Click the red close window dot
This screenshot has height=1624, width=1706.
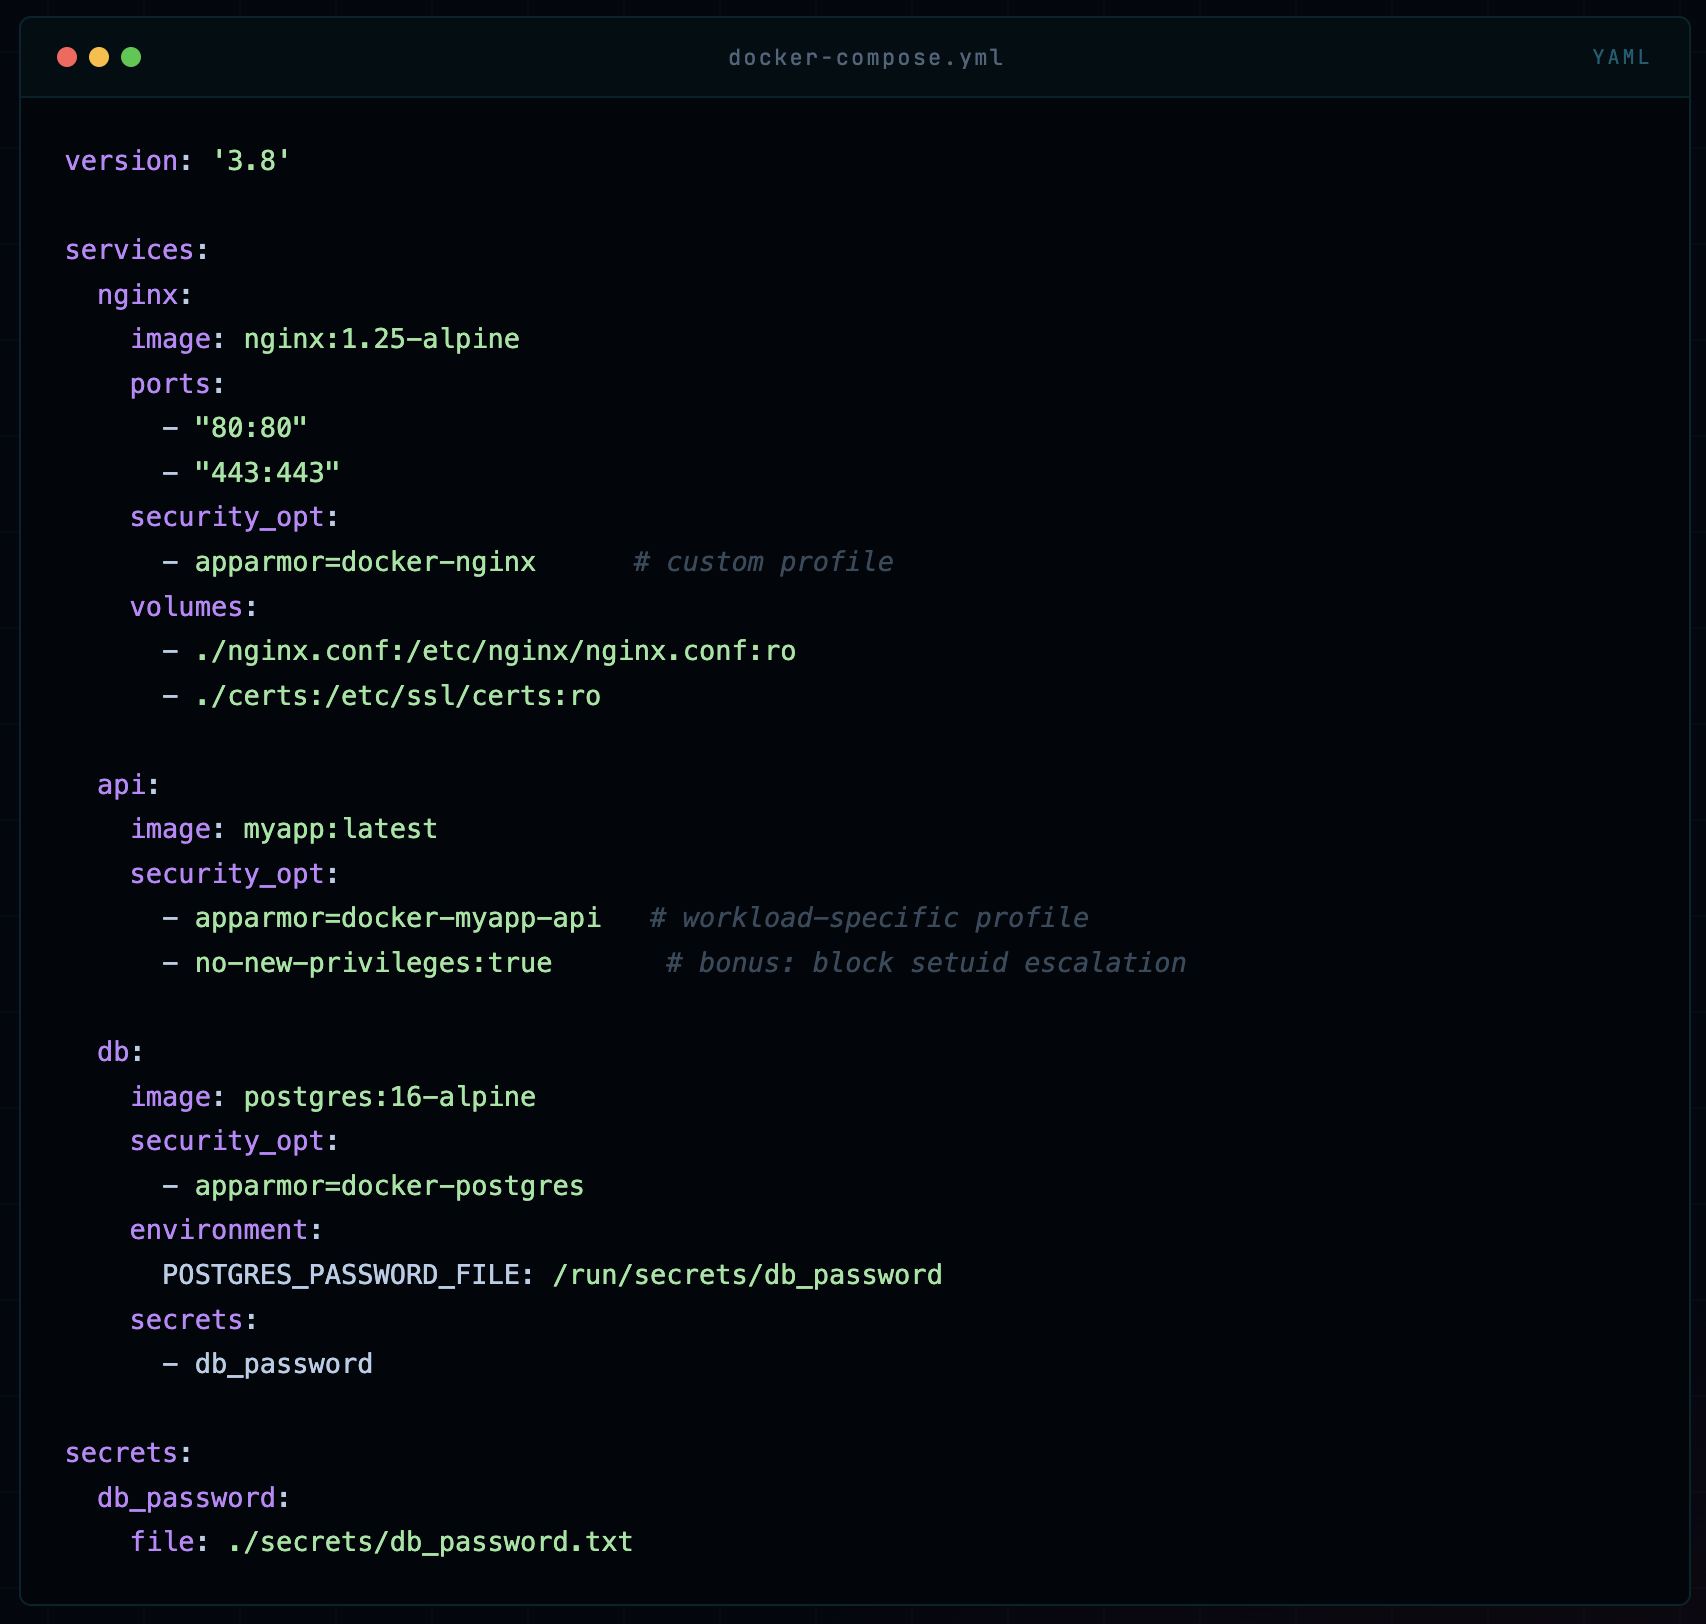coord(67,57)
